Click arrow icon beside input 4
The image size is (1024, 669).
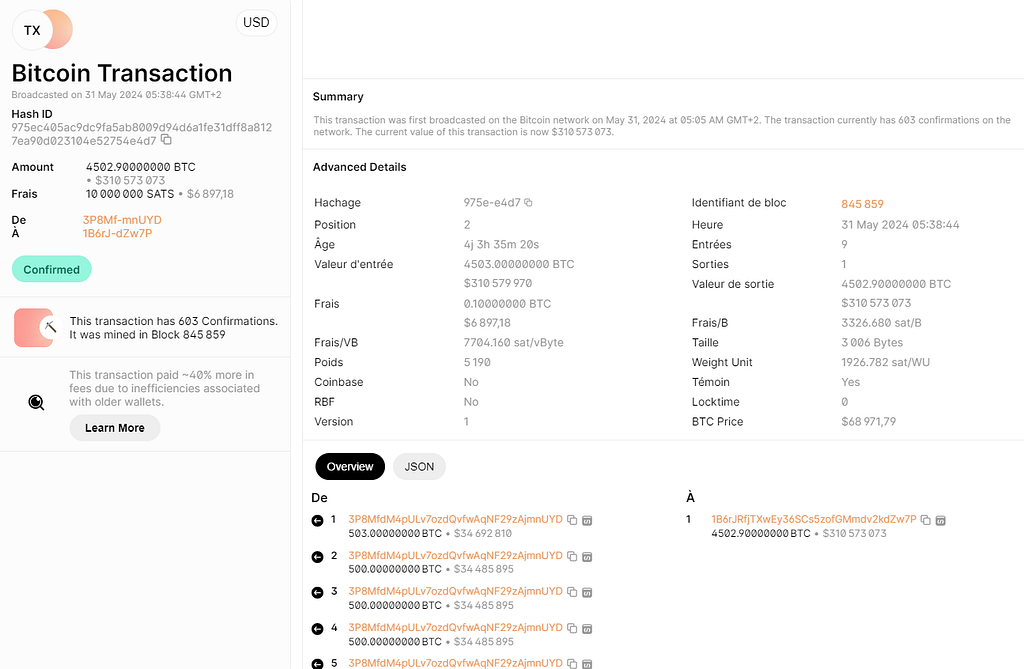(x=317, y=628)
